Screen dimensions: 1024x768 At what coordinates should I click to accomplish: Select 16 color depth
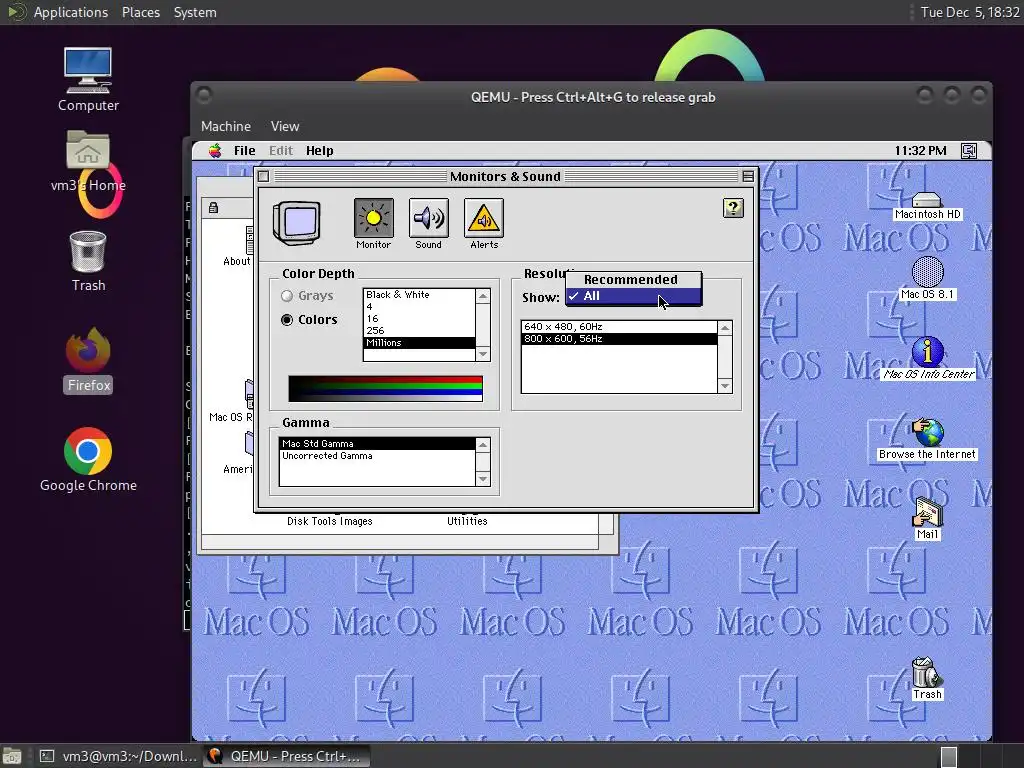419,319
